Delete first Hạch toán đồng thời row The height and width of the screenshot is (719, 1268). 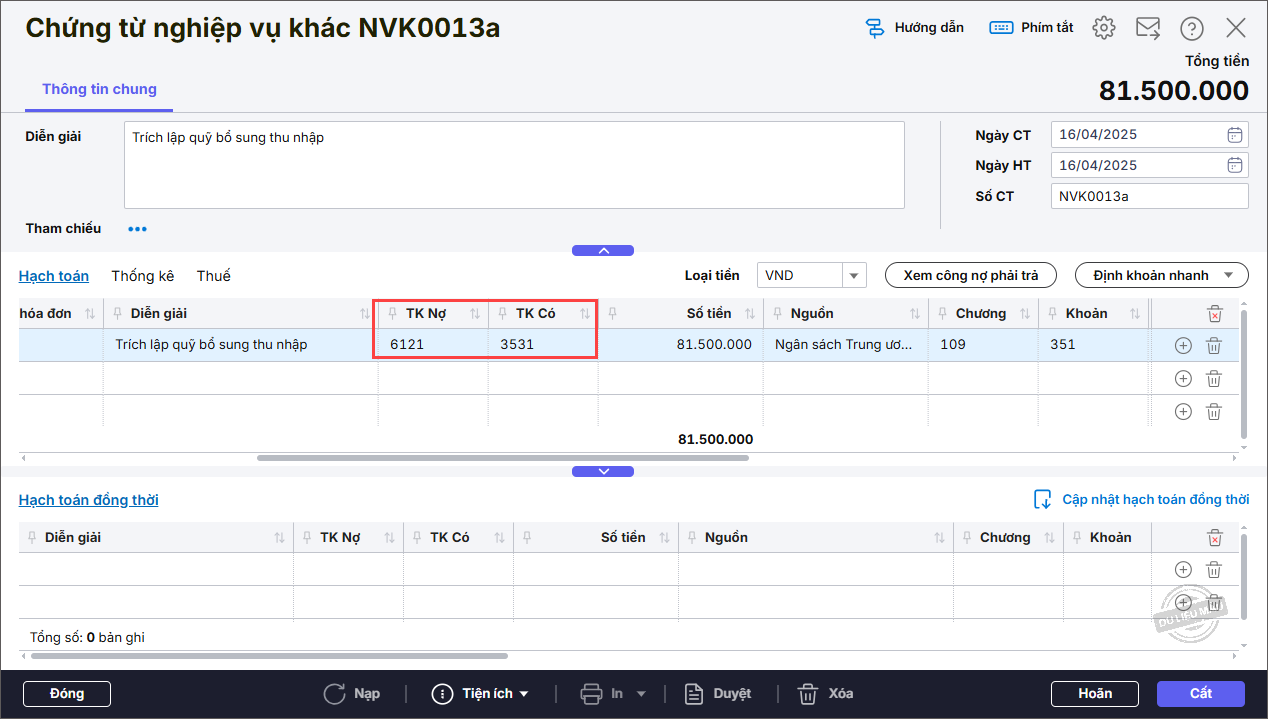[x=1214, y=570]
